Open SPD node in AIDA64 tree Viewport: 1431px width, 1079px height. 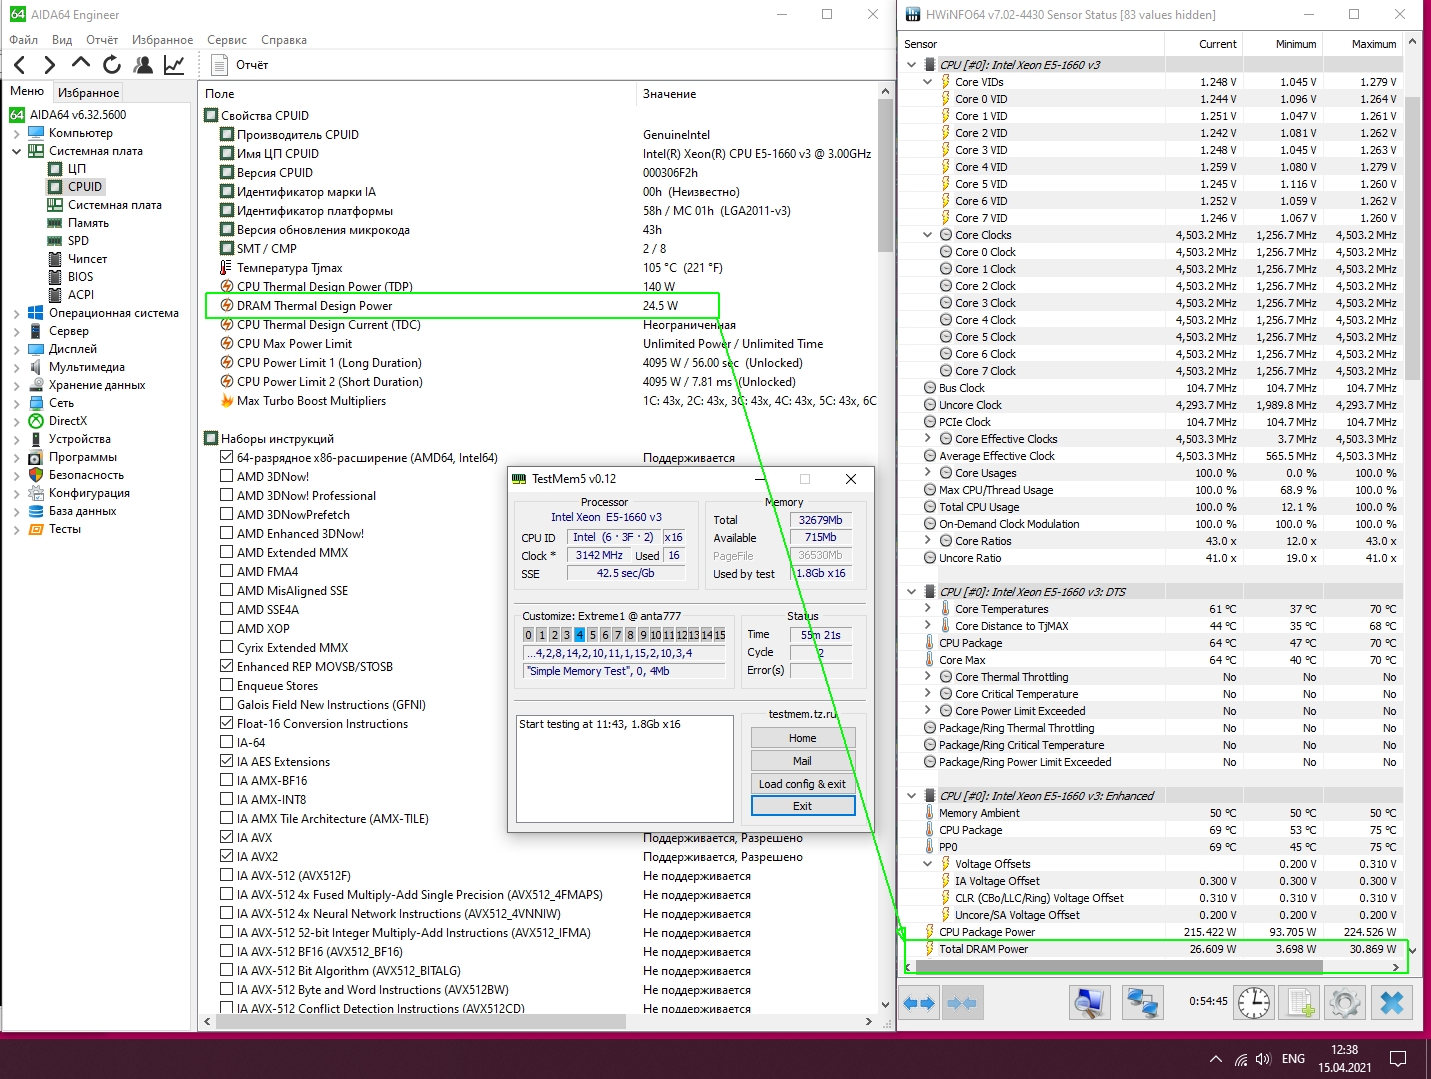click(78, 241)
